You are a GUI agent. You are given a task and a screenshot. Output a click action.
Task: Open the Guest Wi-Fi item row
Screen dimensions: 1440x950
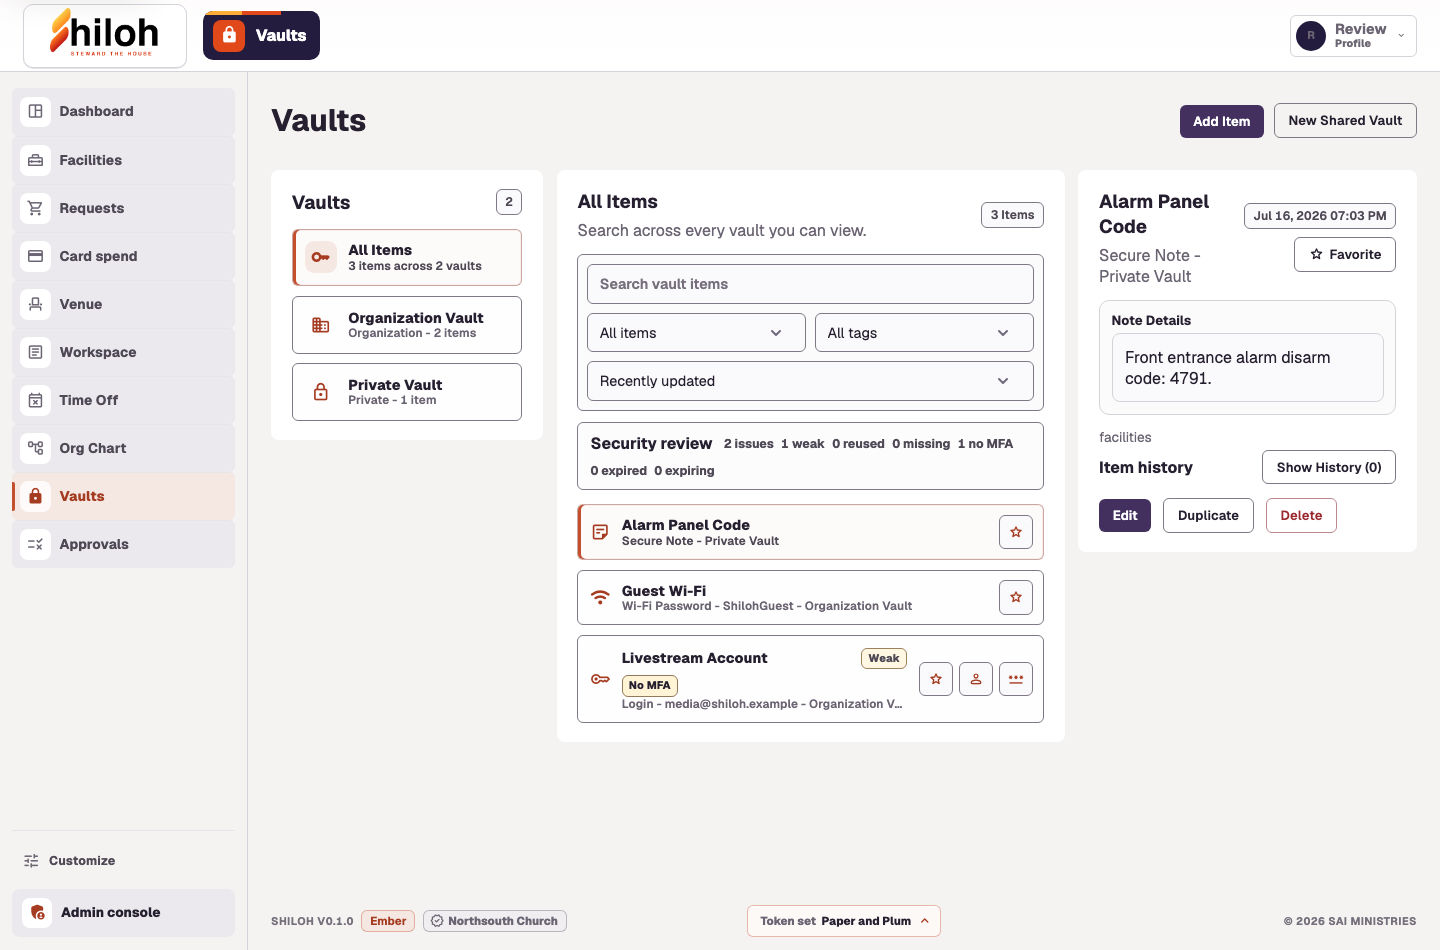[x=810, y=598]
